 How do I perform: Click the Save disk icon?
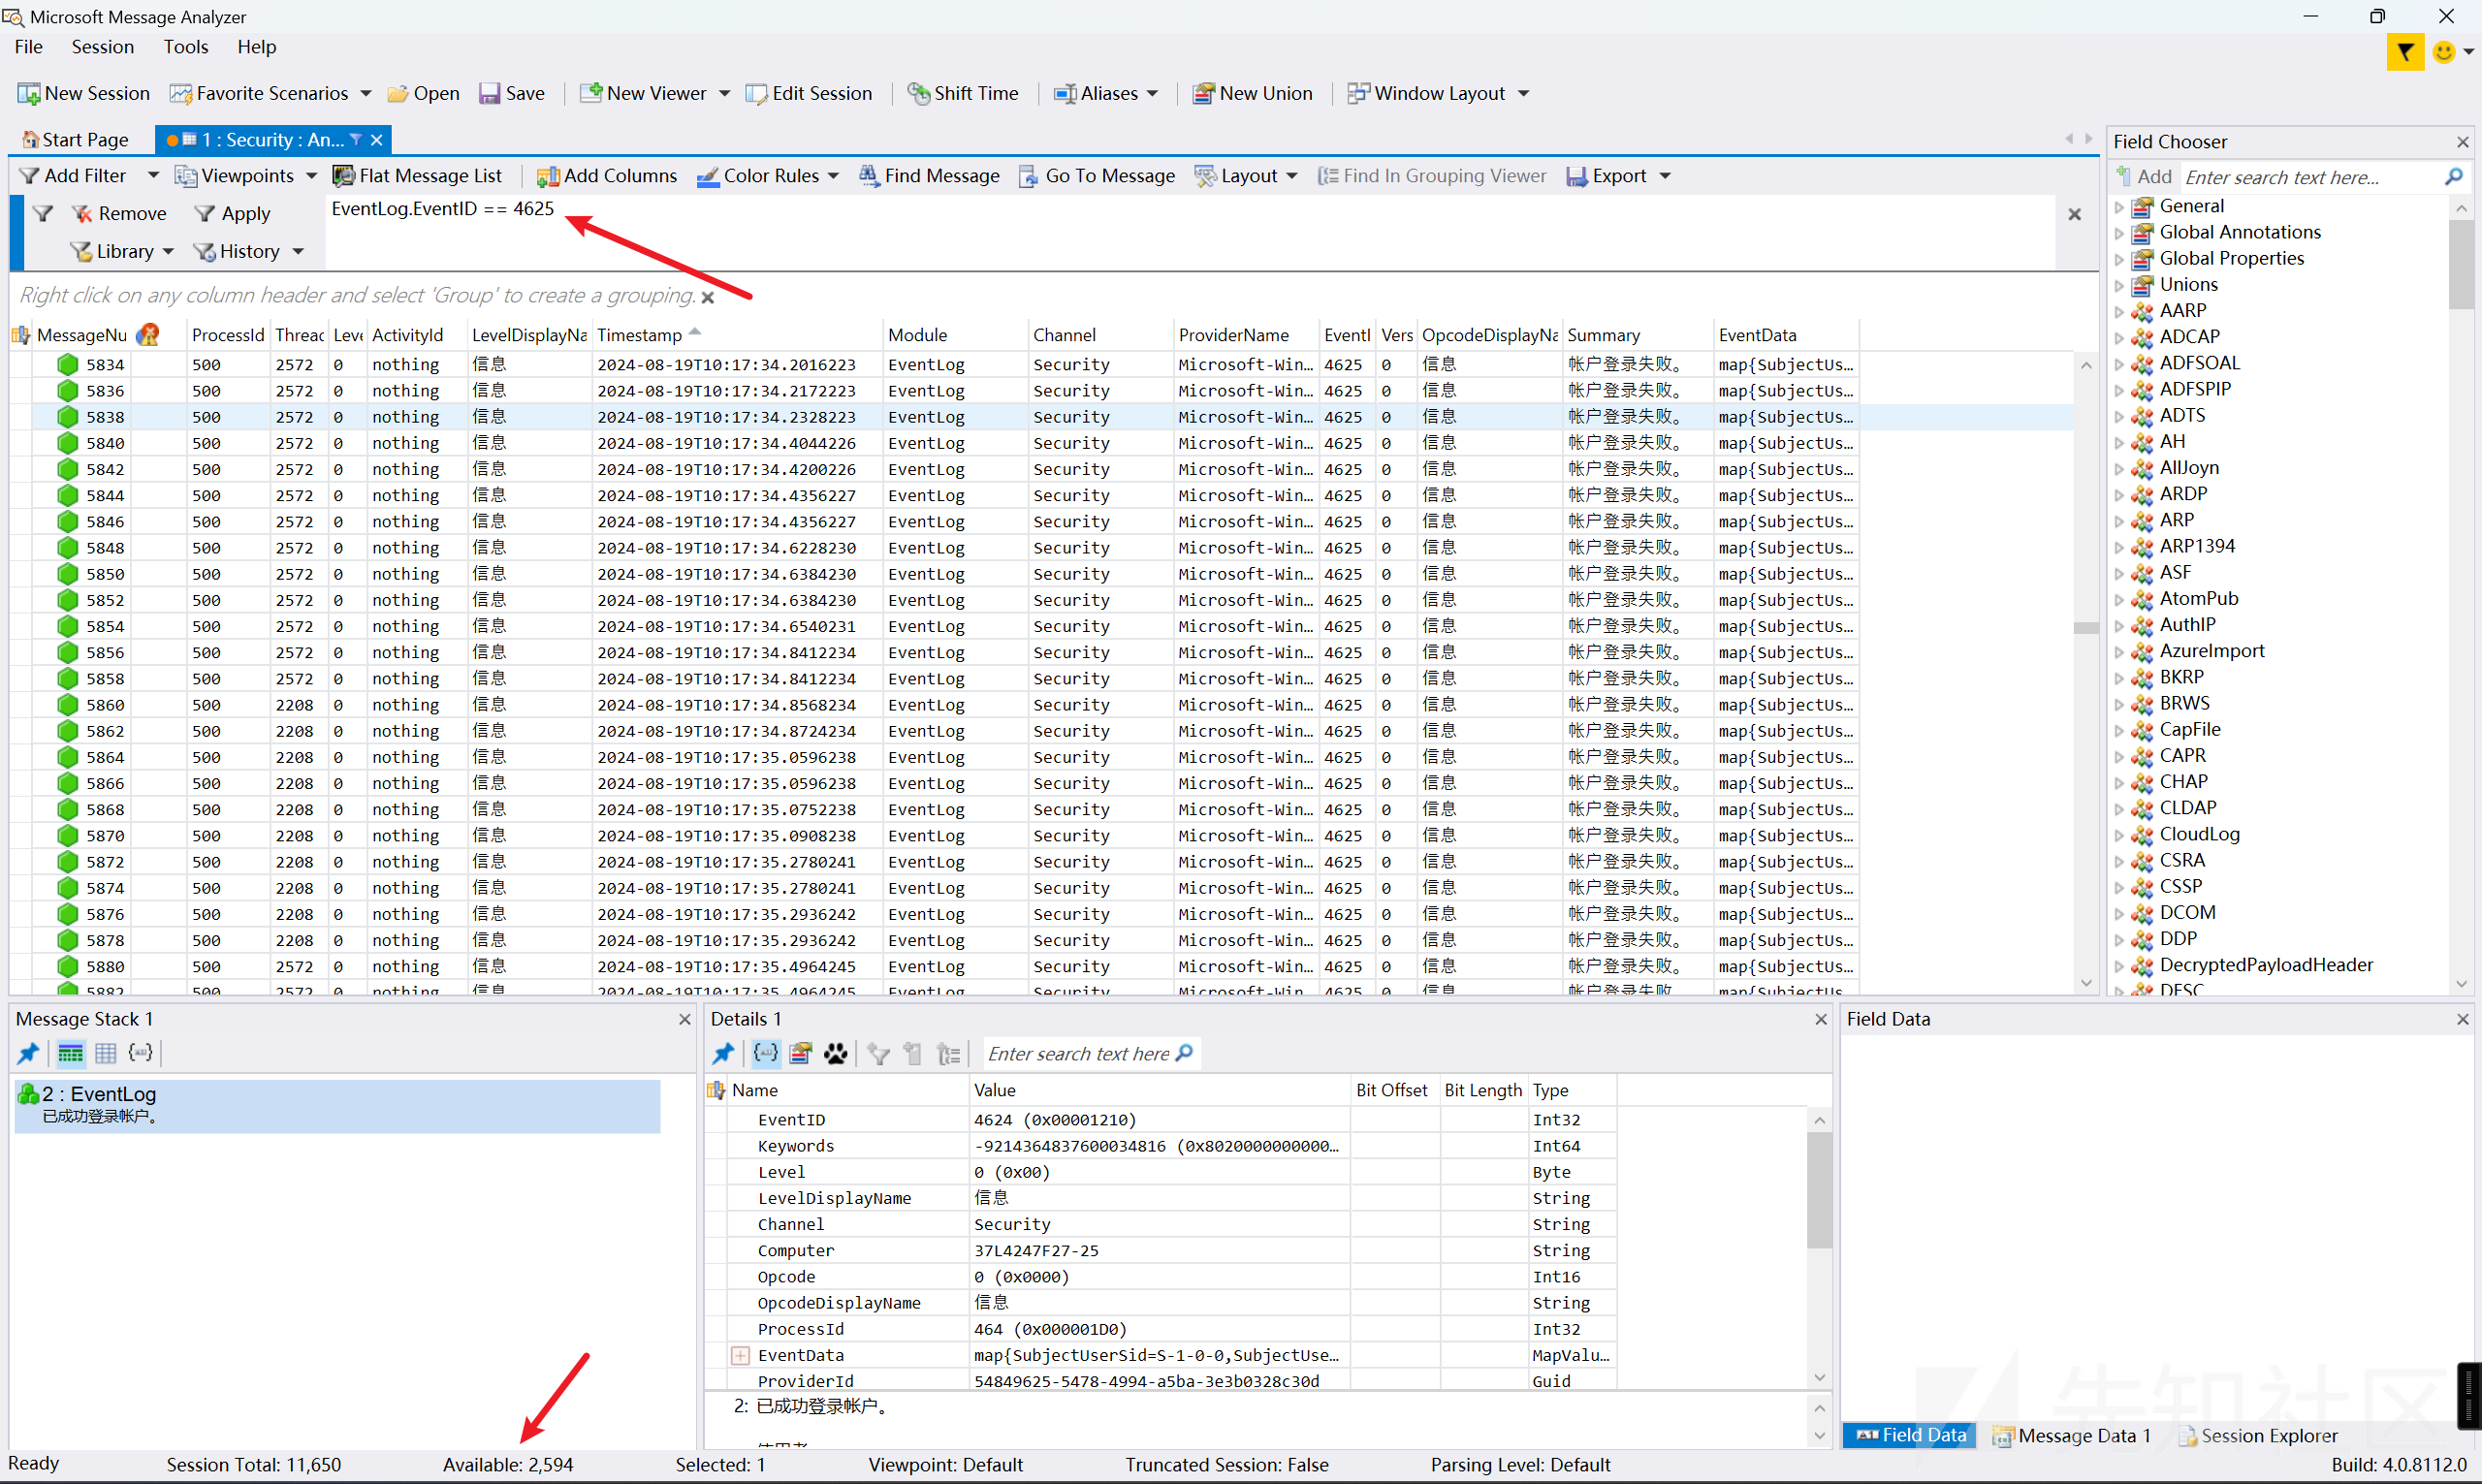(x=489, y=93)
